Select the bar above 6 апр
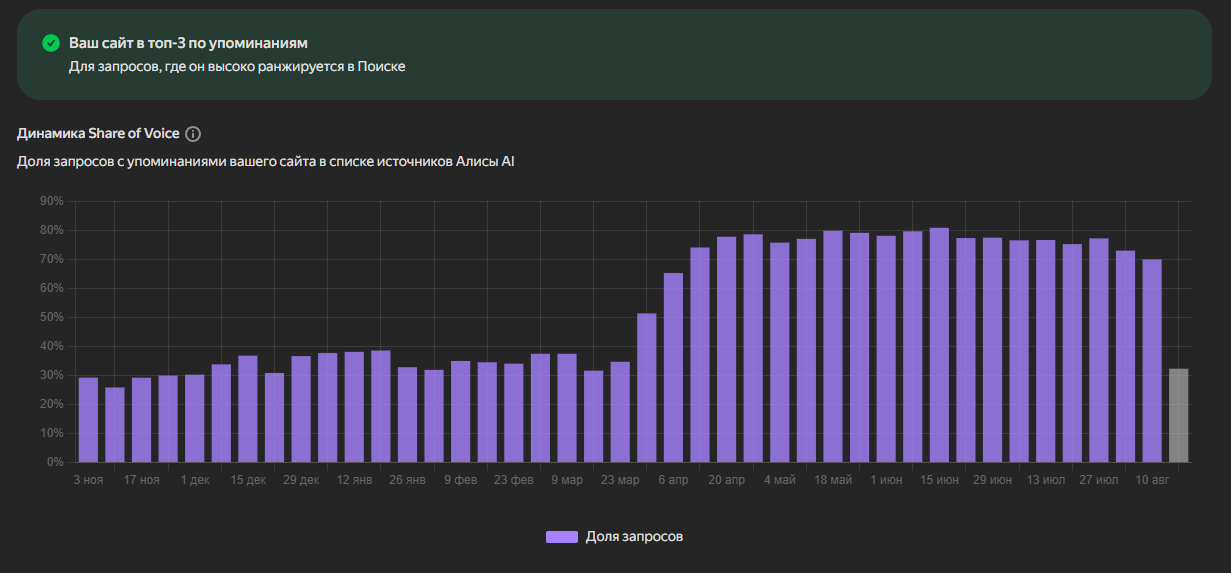The image size is (1231, 573). tap(673, 368)
